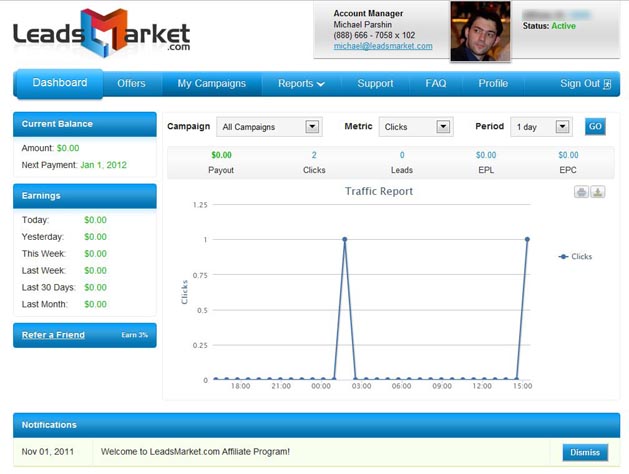Click the Last Month earnings value

[x=95, y=304]
